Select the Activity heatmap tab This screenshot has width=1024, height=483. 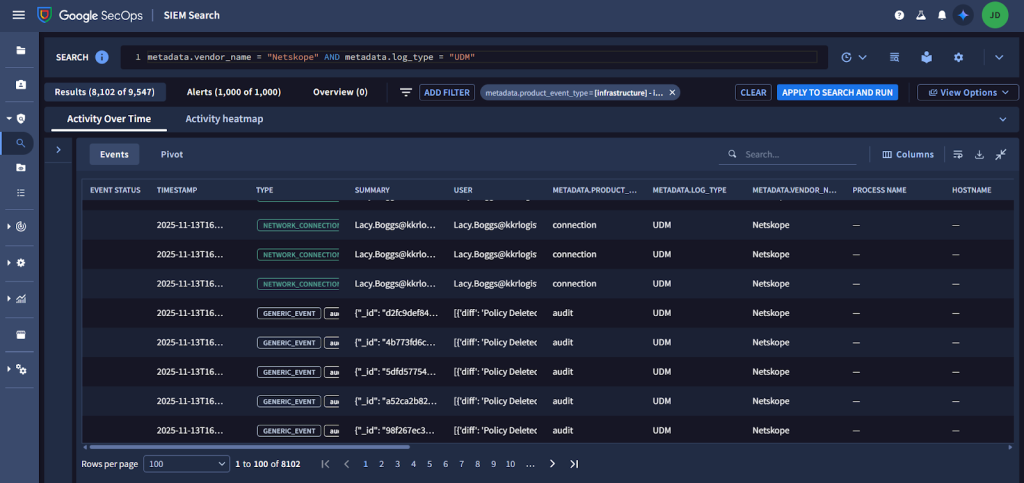[224, 119]
